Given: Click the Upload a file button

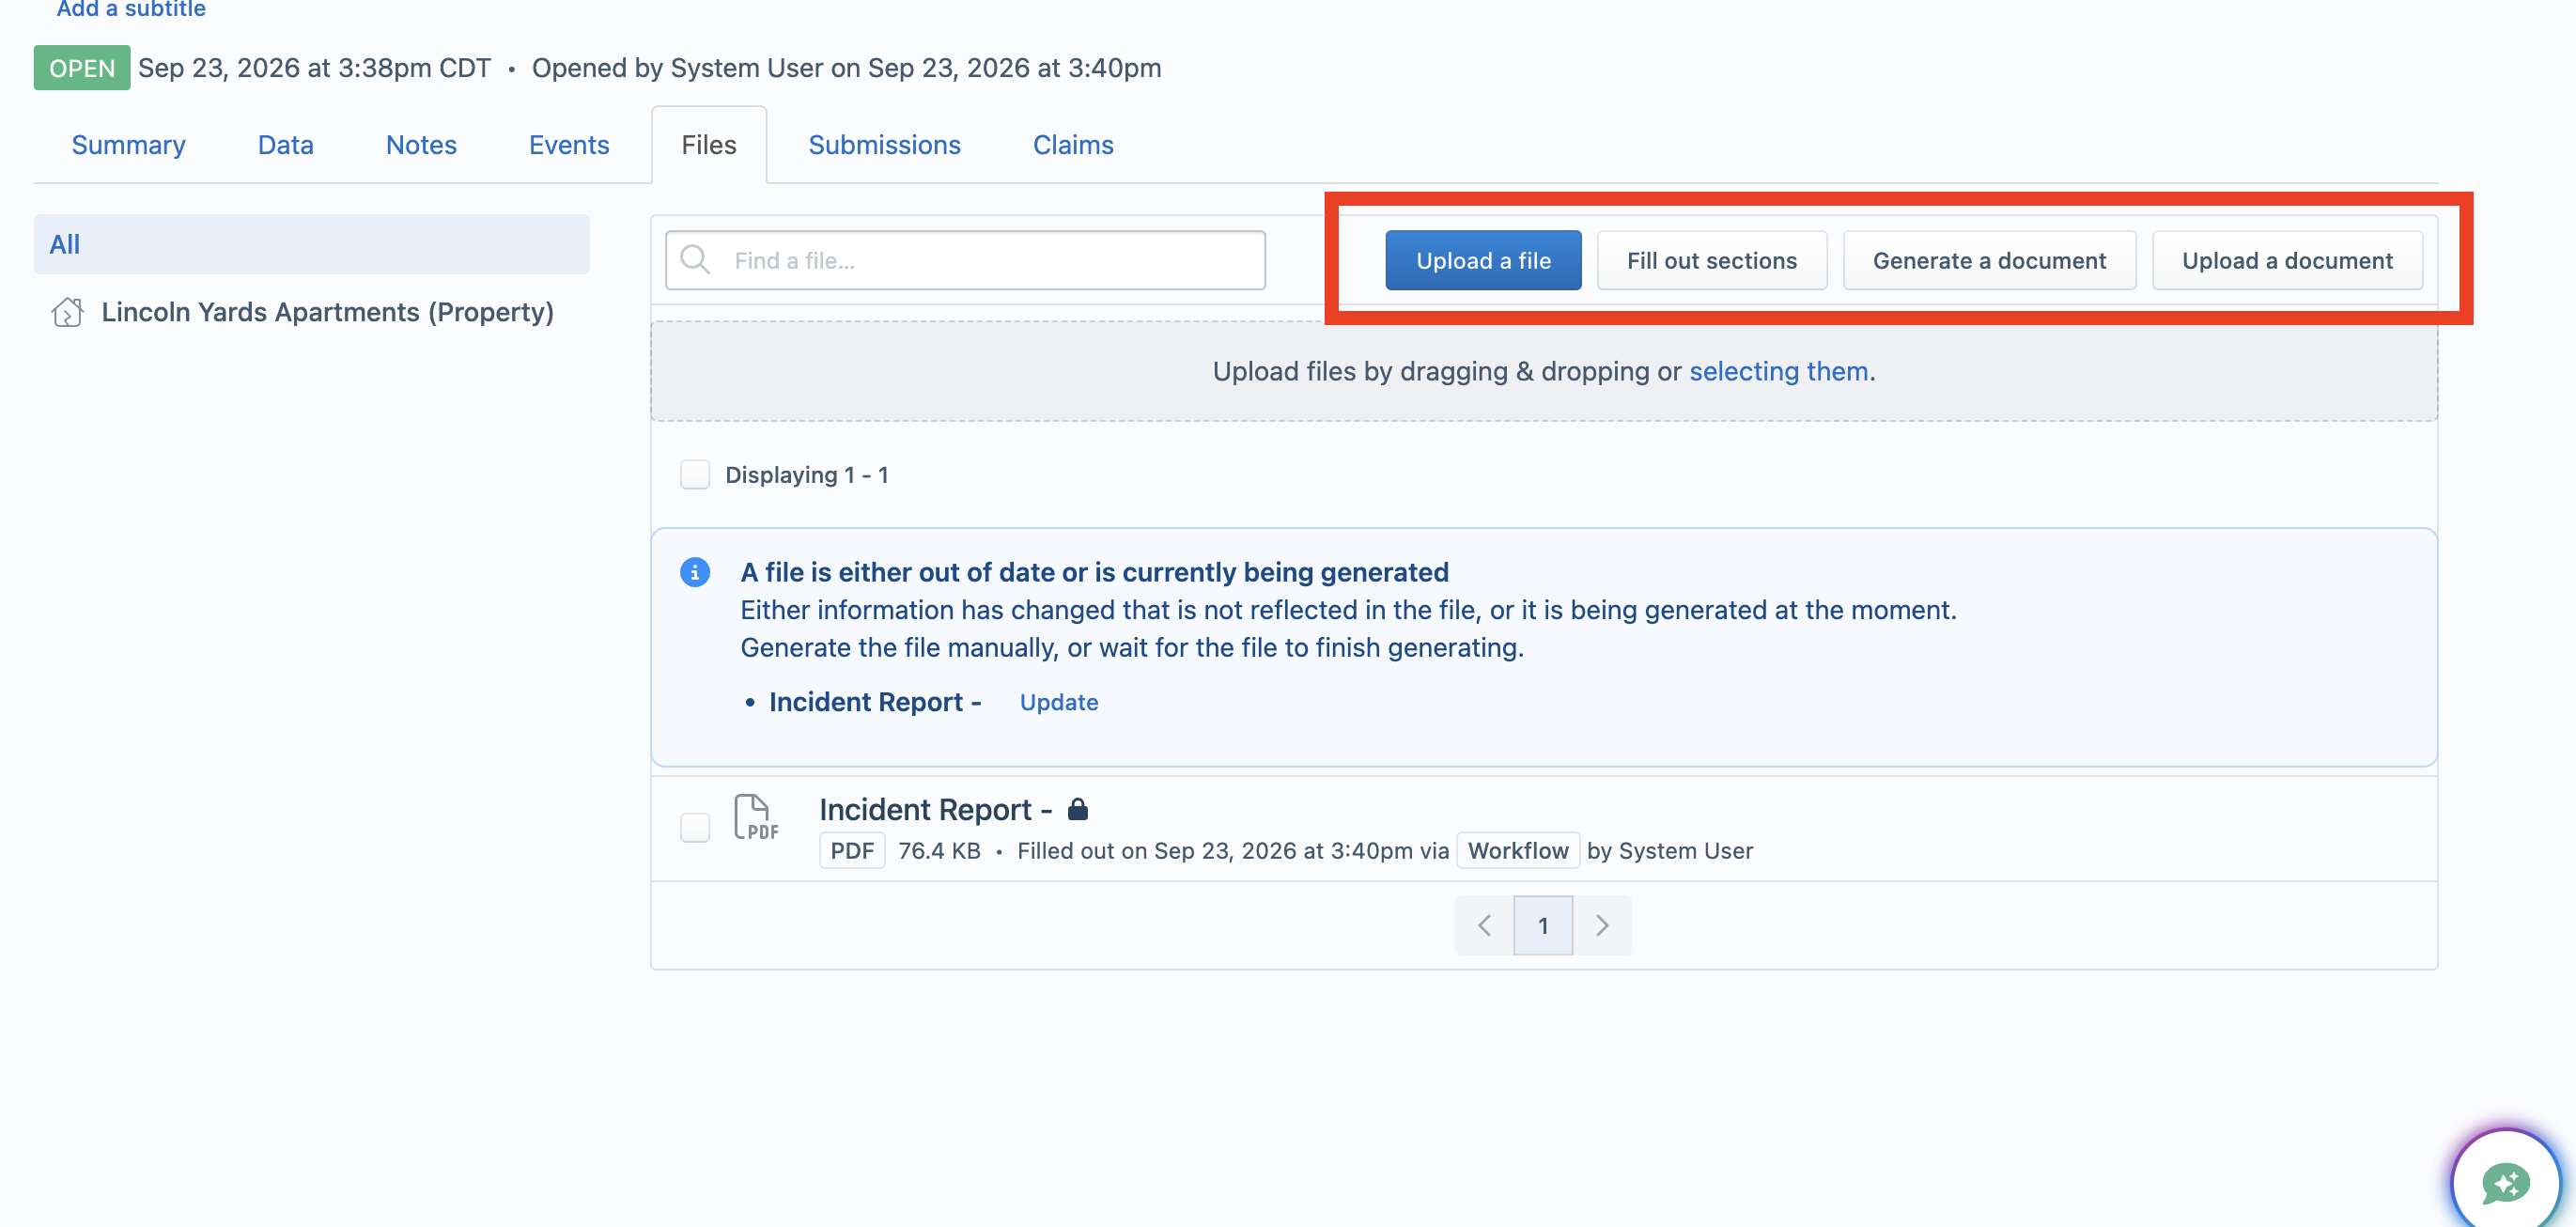Looking at the screenshot, I should (1483, 260).
